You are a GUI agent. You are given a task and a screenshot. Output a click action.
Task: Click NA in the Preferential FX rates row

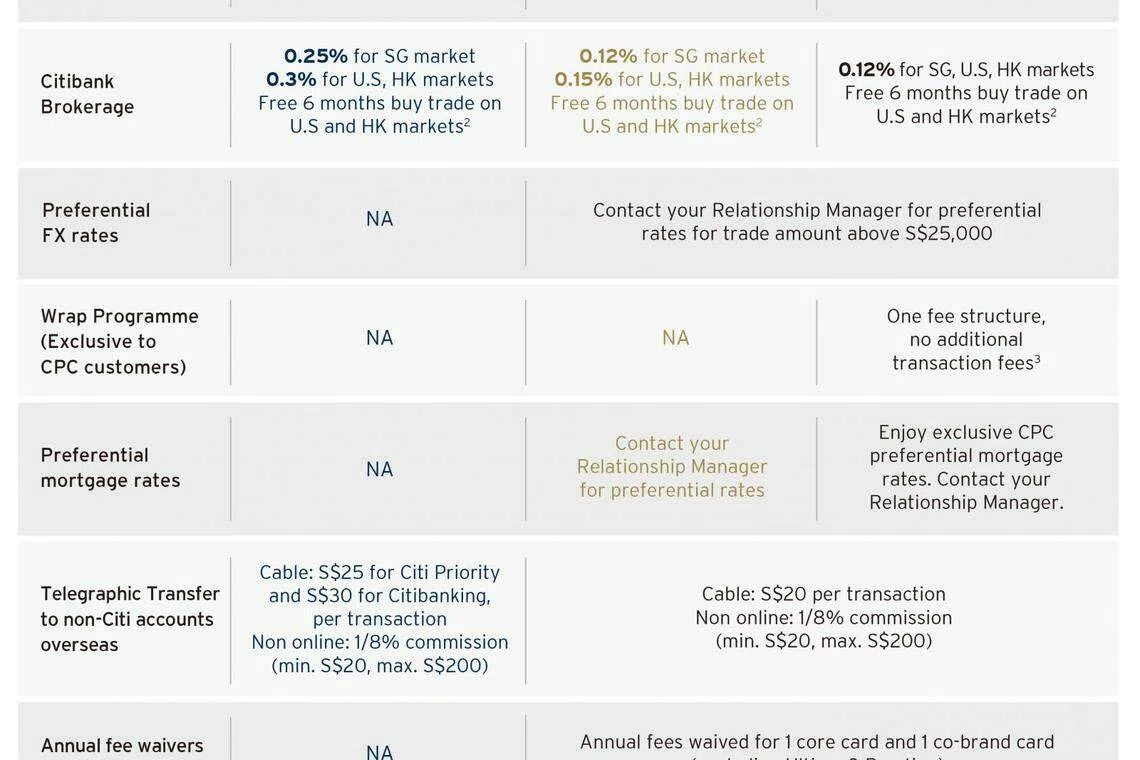point(379,219)
